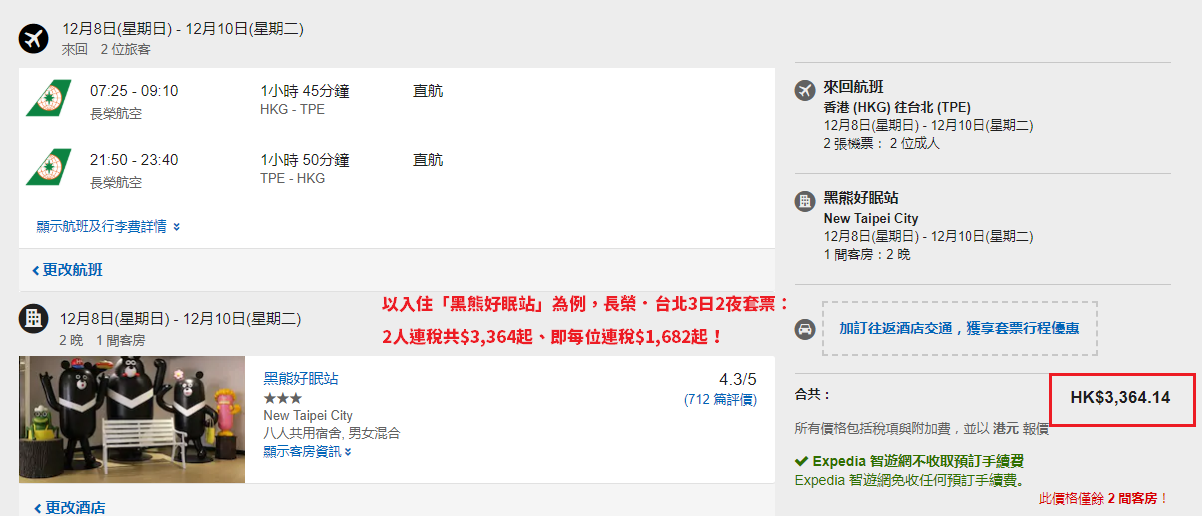Open the 黑熊好眠站 hotel name link
This screenshot has width=1202, height=516.
301,379
